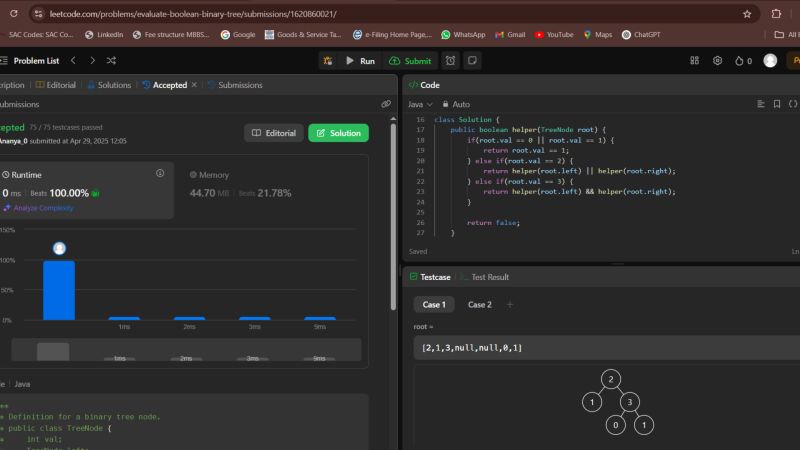This screenshot has width=800, height=450.
Task: Open the Fee structure MBBS bookmark
Action: (171, 35)
